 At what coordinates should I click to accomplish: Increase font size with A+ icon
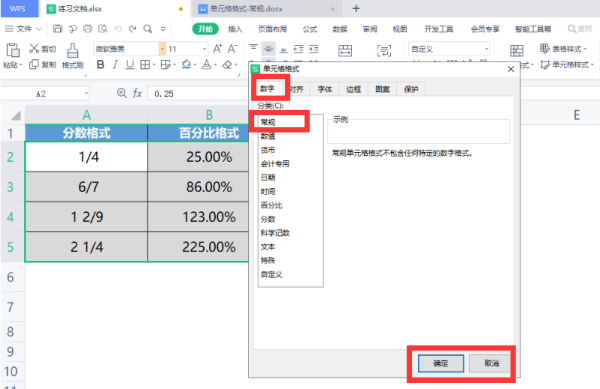[x=217, y=49]
